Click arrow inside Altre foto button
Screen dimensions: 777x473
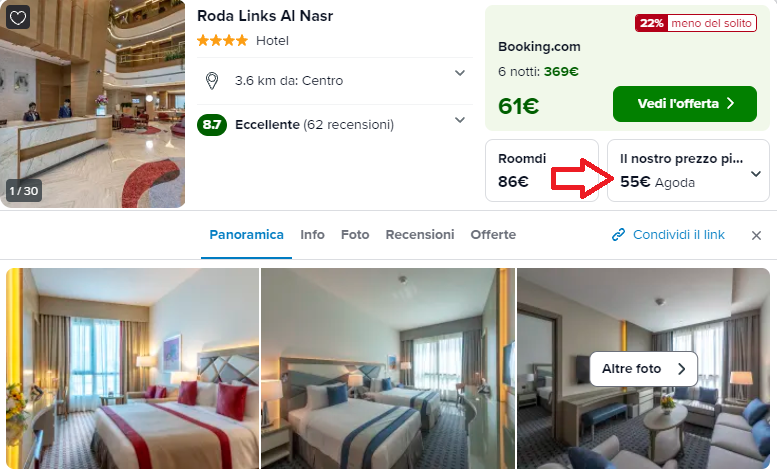(682, 369)
